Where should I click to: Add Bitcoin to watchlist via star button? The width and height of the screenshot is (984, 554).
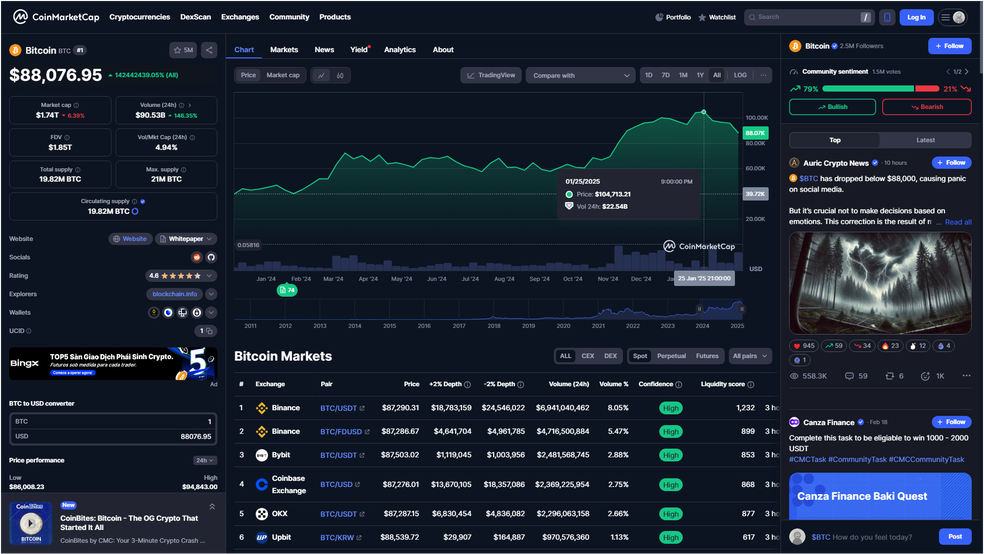point(183,50)
